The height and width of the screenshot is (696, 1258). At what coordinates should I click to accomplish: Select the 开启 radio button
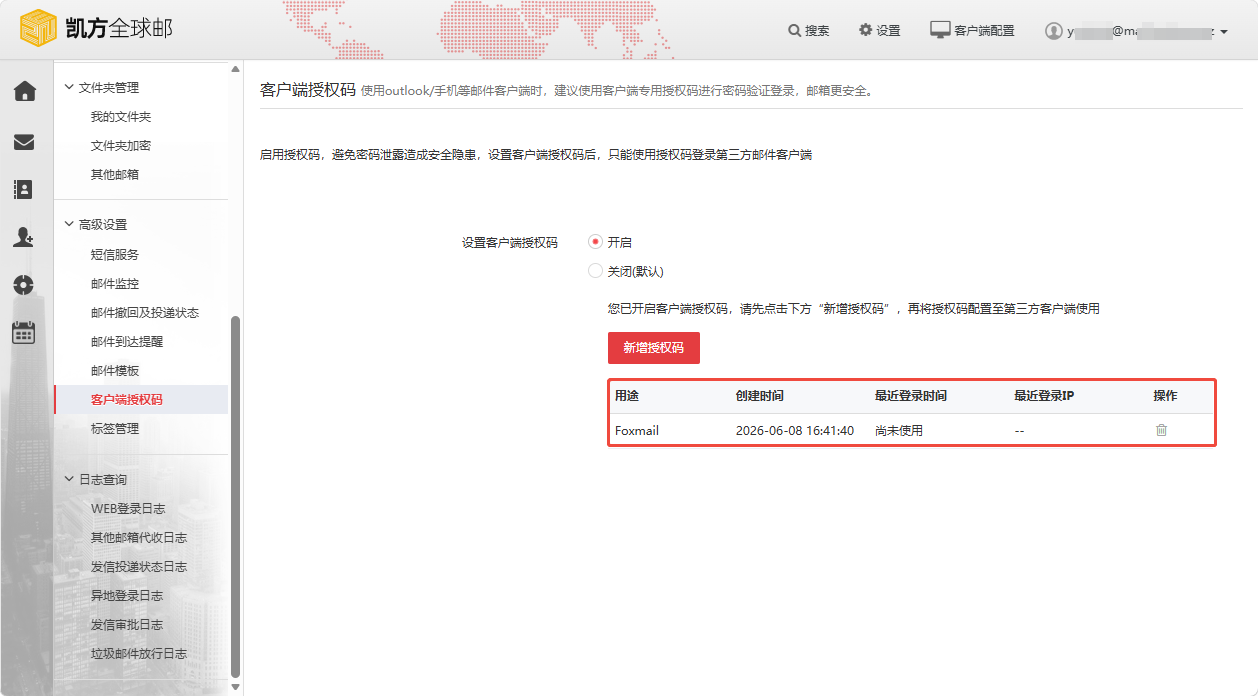pyautogui.click(x=595, y=242)
